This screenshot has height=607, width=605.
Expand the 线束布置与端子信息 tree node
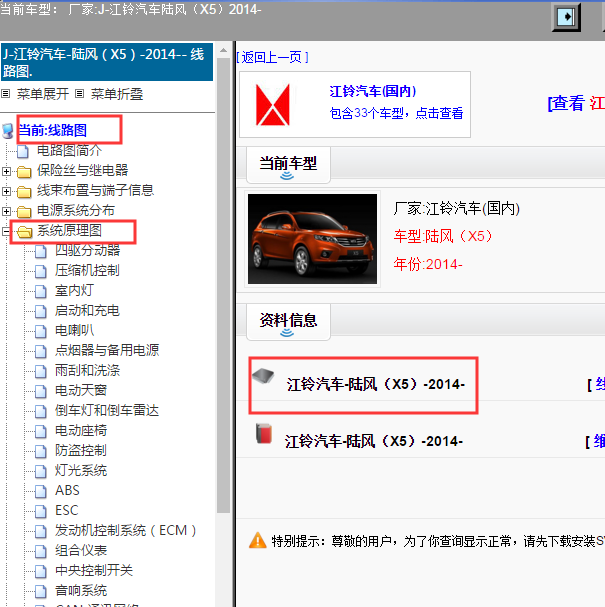(6, 191)
